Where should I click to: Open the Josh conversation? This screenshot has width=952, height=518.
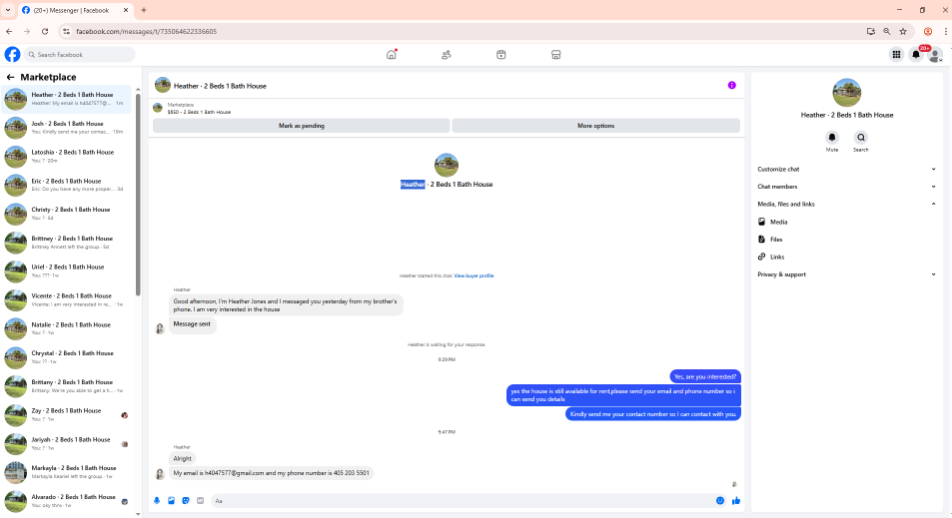66,128
